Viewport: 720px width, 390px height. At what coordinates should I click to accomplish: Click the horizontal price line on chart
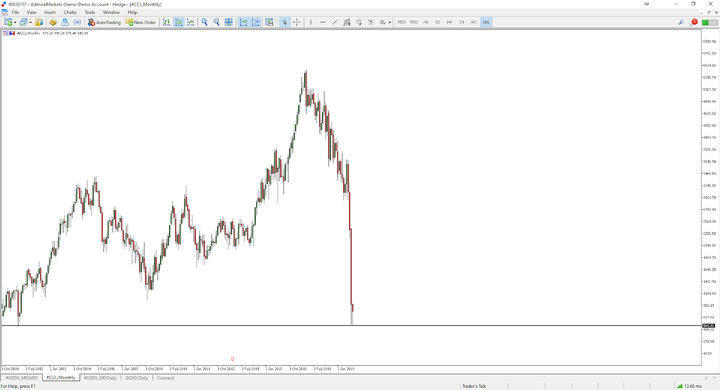point(352,326)
